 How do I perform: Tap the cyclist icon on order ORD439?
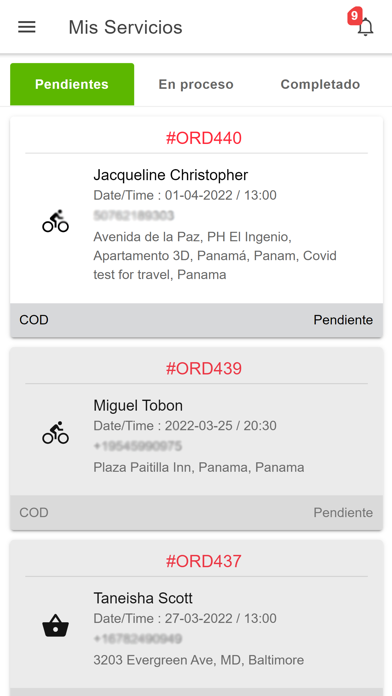click(x=55, y=433)
